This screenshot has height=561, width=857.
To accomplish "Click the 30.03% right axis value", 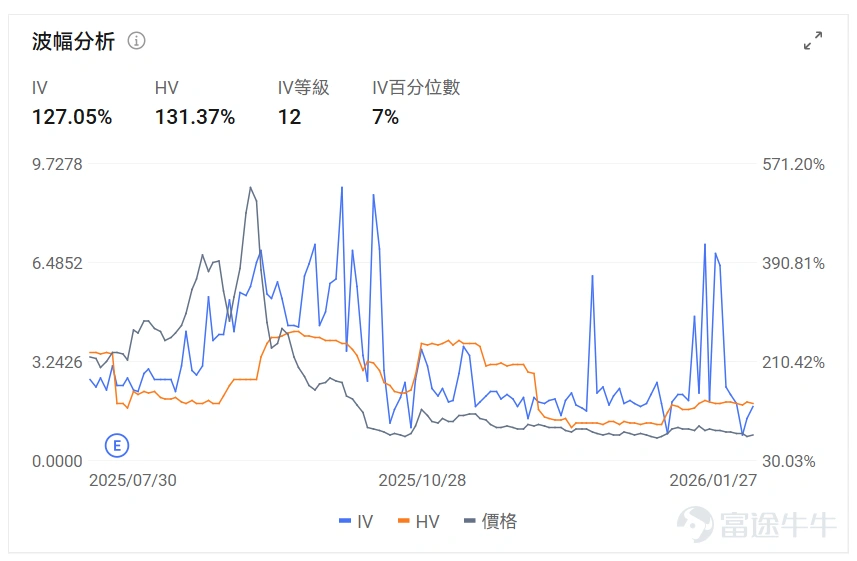I will [789, 461].
